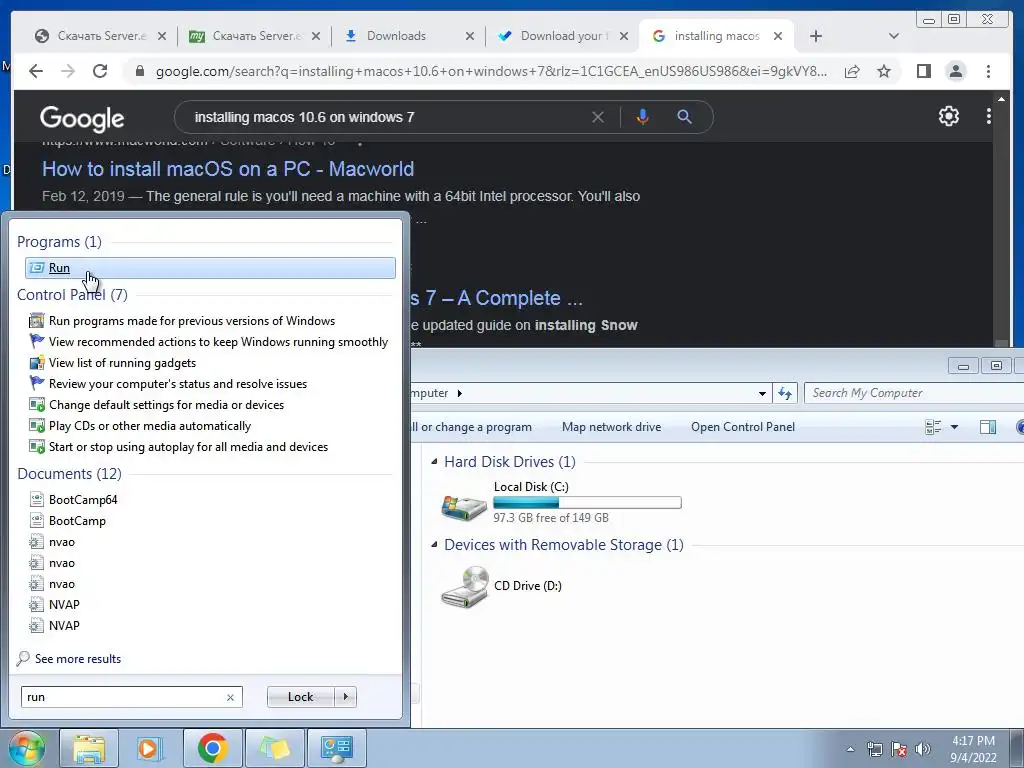This screenshot has height=768, width=1024.
Task: Click the Search My Computer field
Action: pos(914,393)
